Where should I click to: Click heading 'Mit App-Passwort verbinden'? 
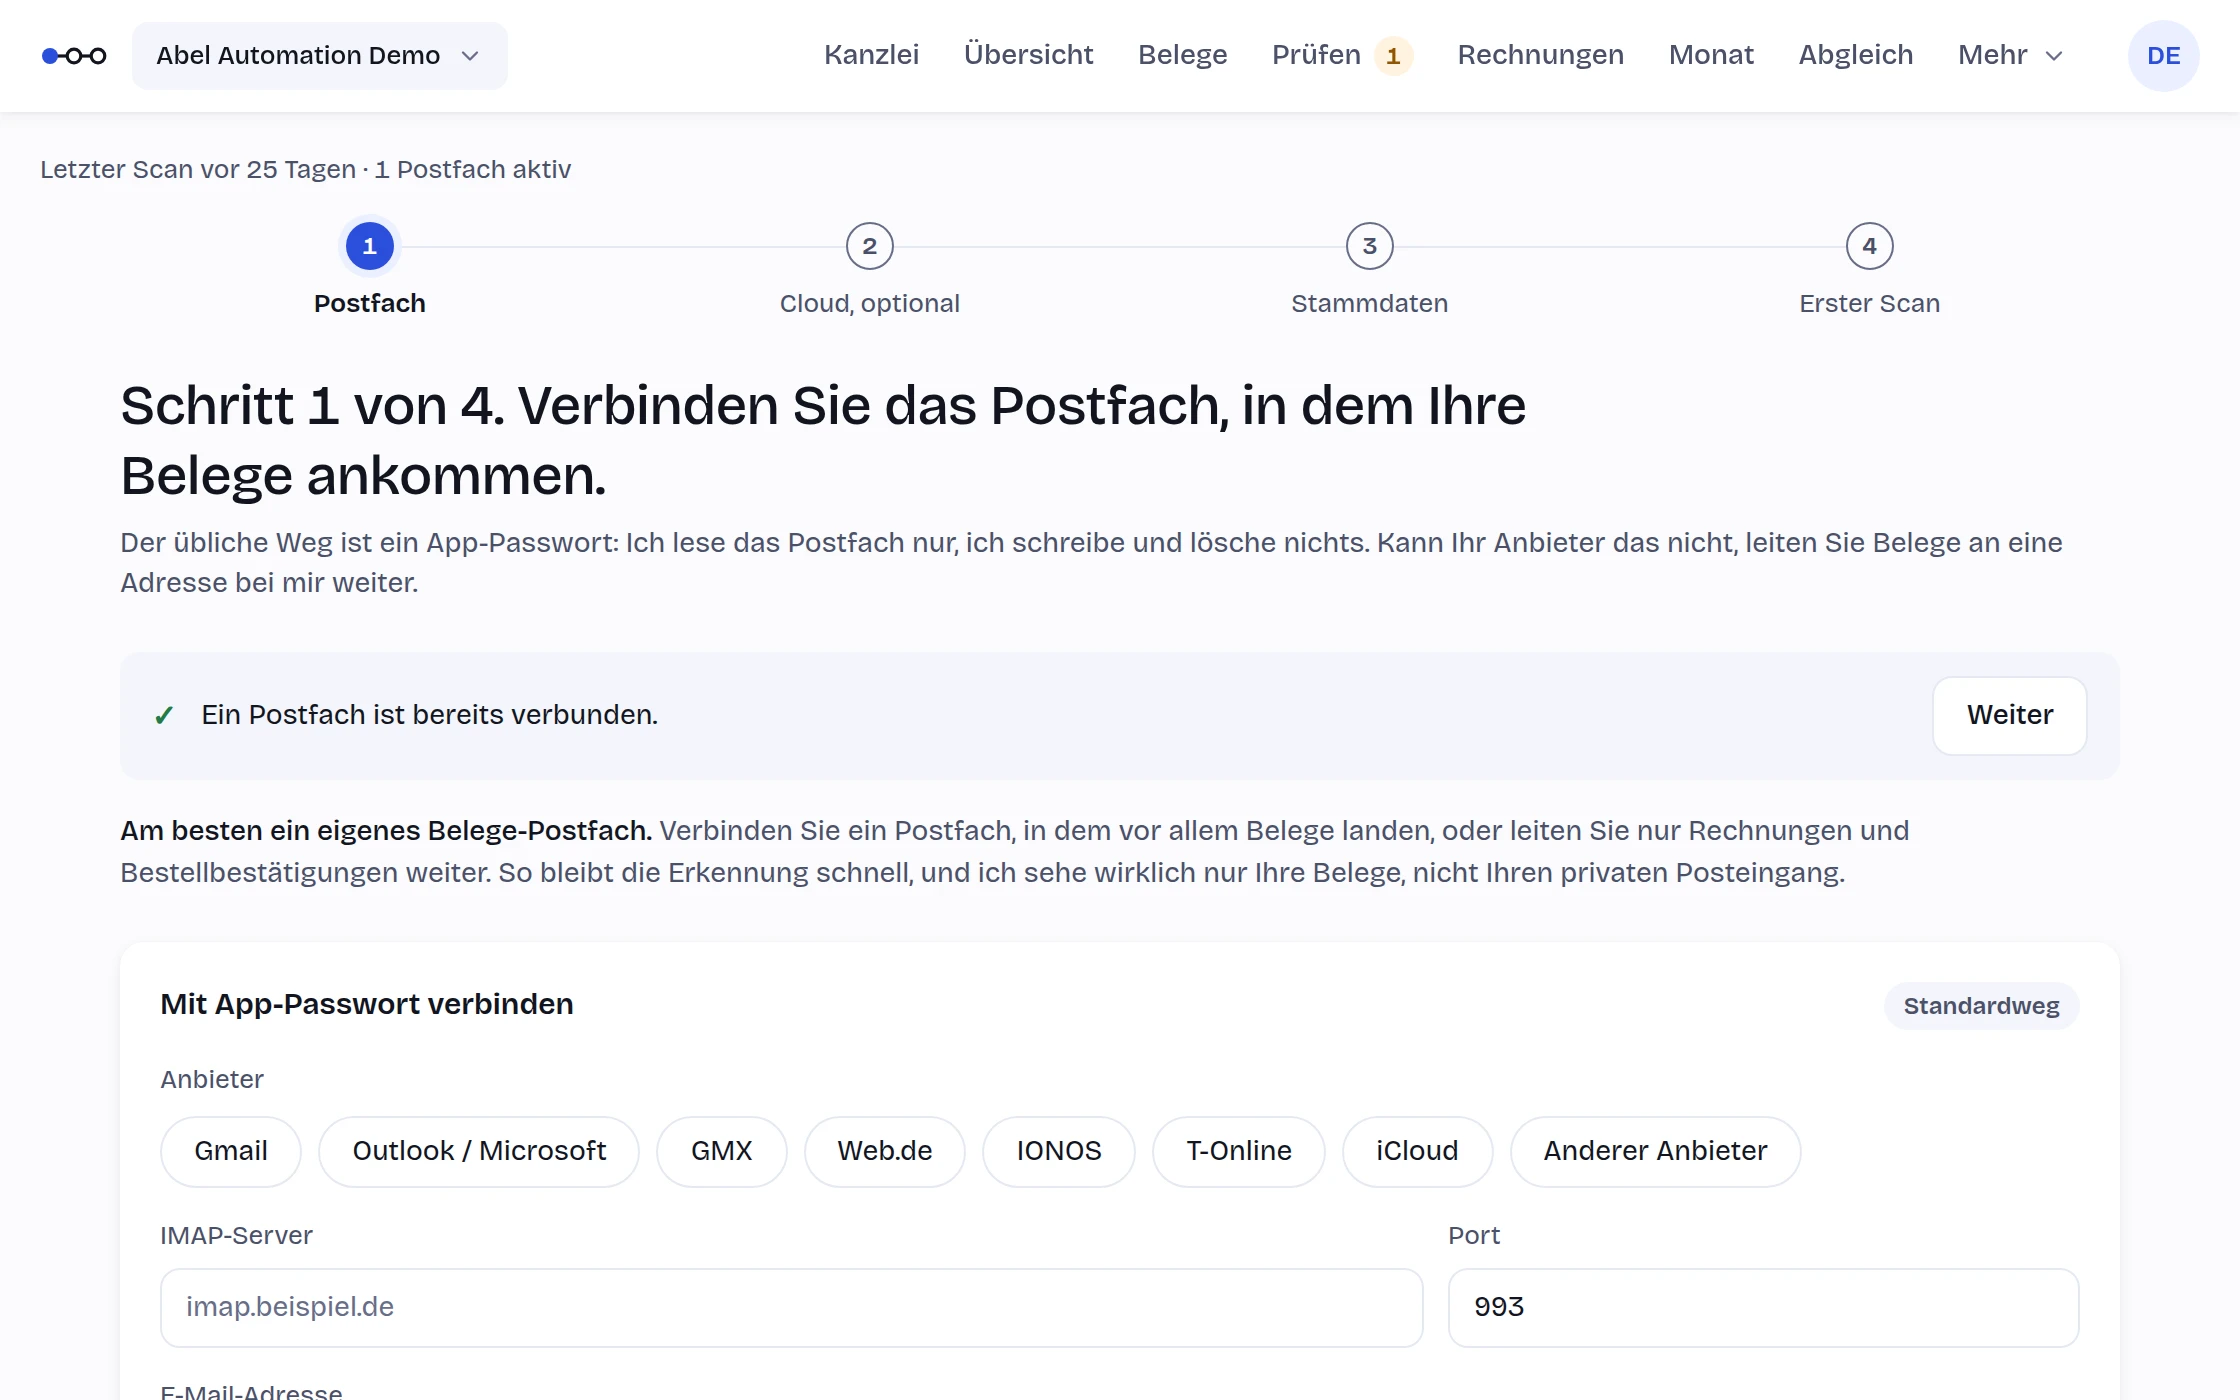(367, 1004)
